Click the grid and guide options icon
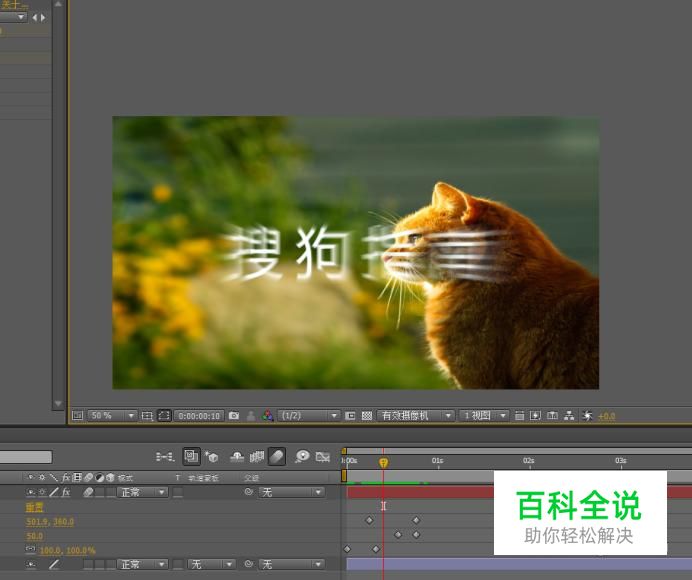This screenshot has height=580, width=692. pyautogui.click(x=147, y=416)
